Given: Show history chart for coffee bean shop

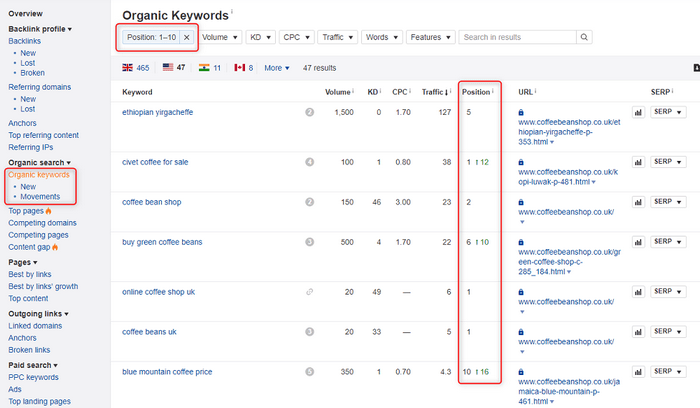Looking at the screenshot, I should (x=638, y=202).
